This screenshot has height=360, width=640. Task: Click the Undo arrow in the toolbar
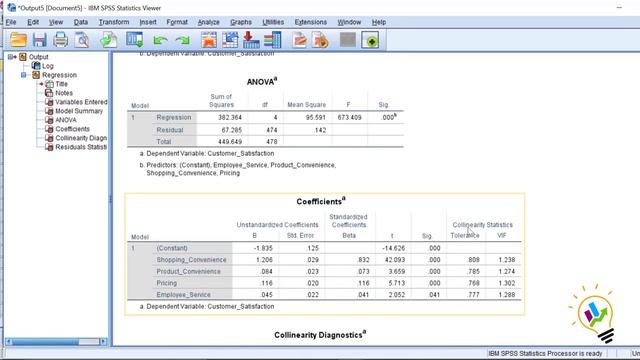click(x=160, y=40)
